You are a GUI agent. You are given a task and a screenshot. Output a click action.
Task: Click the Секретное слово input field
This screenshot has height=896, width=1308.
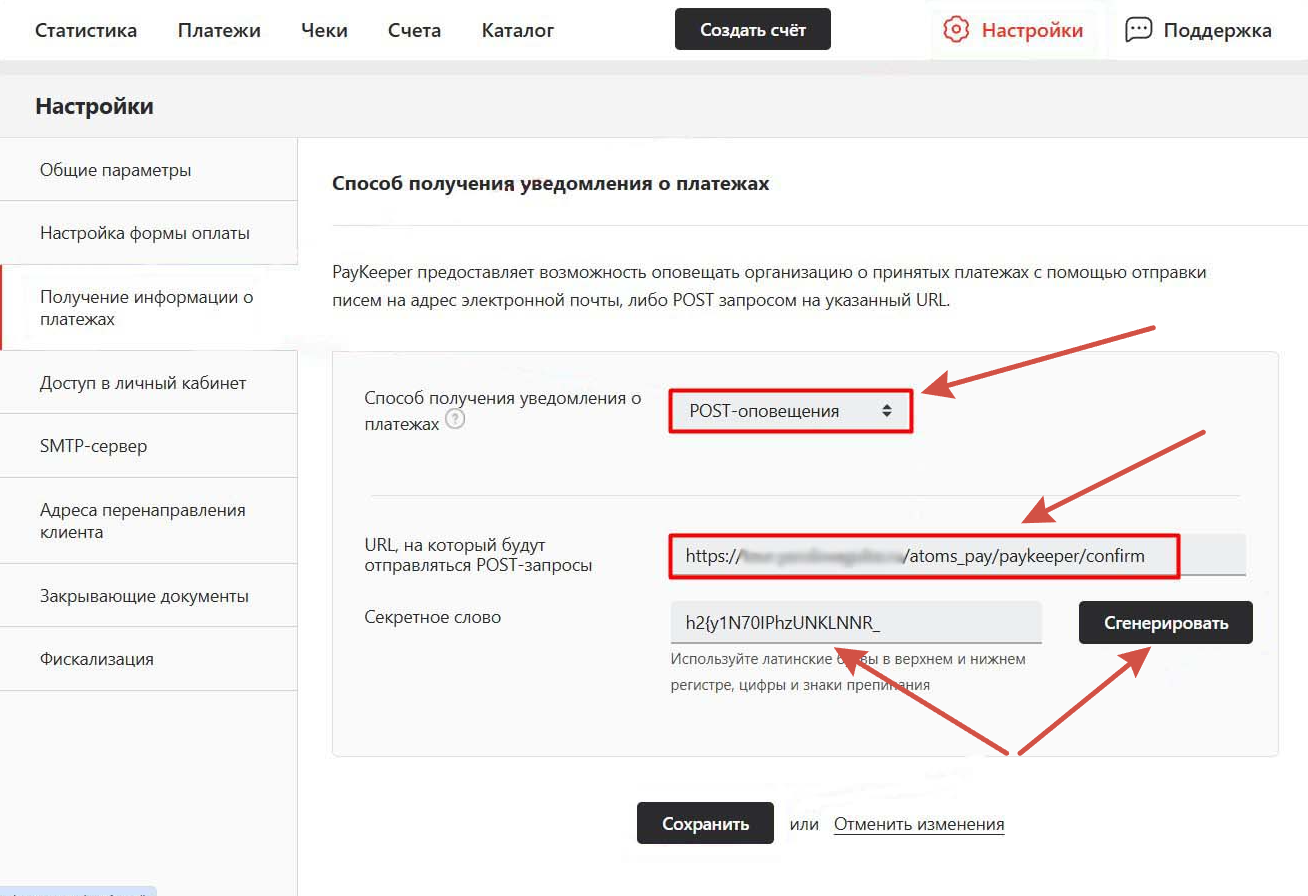tap(856, 623)
